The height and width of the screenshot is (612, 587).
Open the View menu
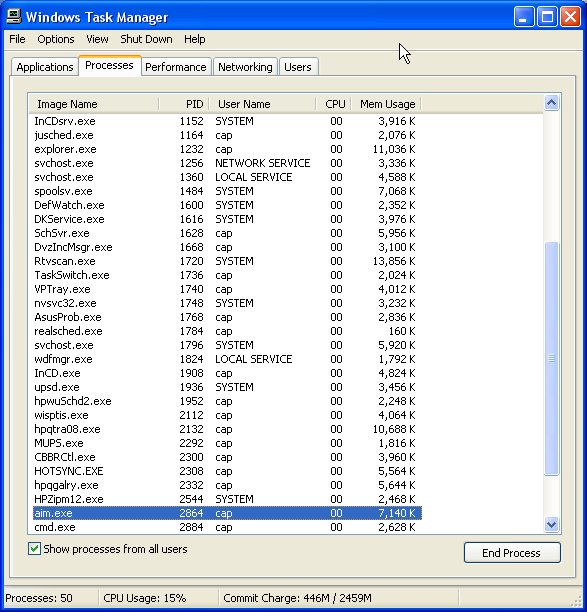97,39
